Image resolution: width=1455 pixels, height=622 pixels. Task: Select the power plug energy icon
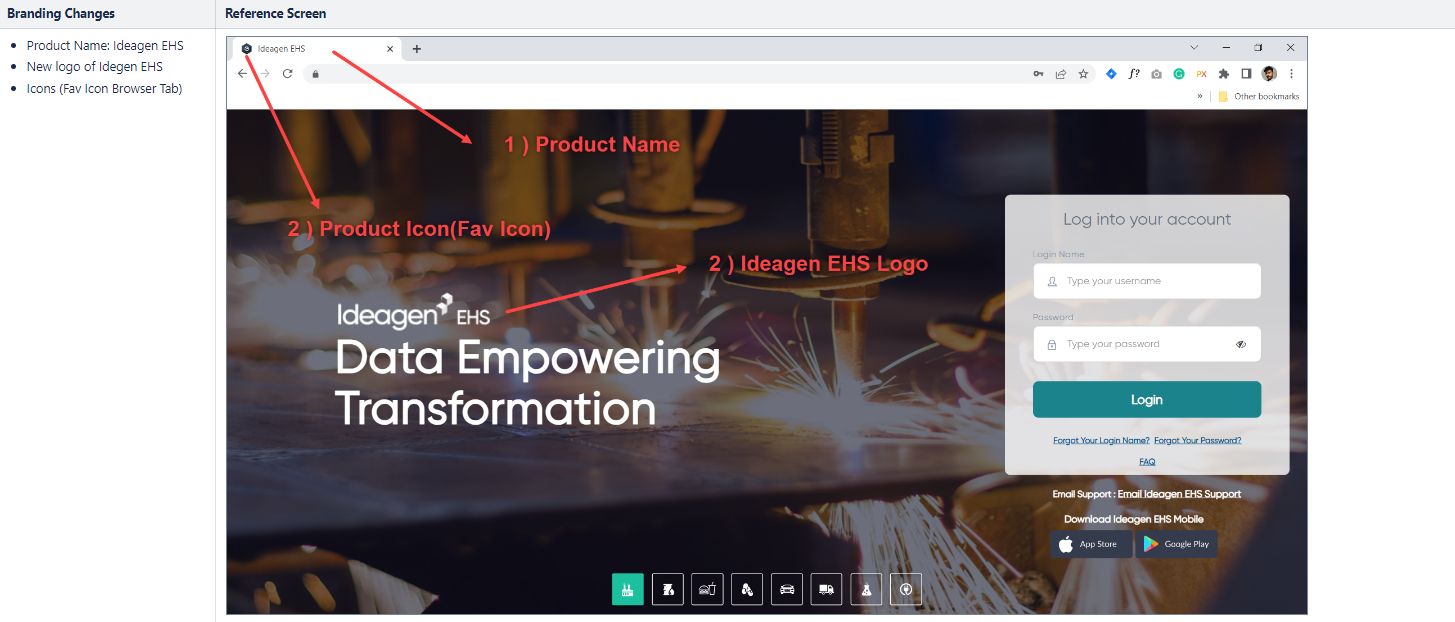tap(906, 589)
